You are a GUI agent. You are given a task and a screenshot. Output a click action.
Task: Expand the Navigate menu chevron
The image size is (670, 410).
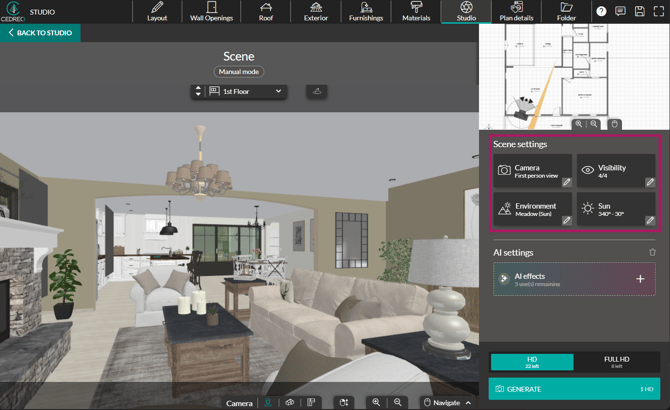[468, 403]
